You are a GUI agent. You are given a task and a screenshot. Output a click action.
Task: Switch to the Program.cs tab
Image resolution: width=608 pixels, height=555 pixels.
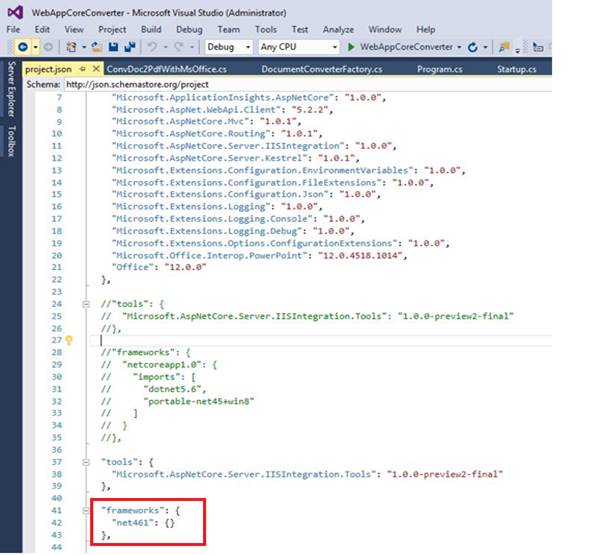tap(440, 69)
